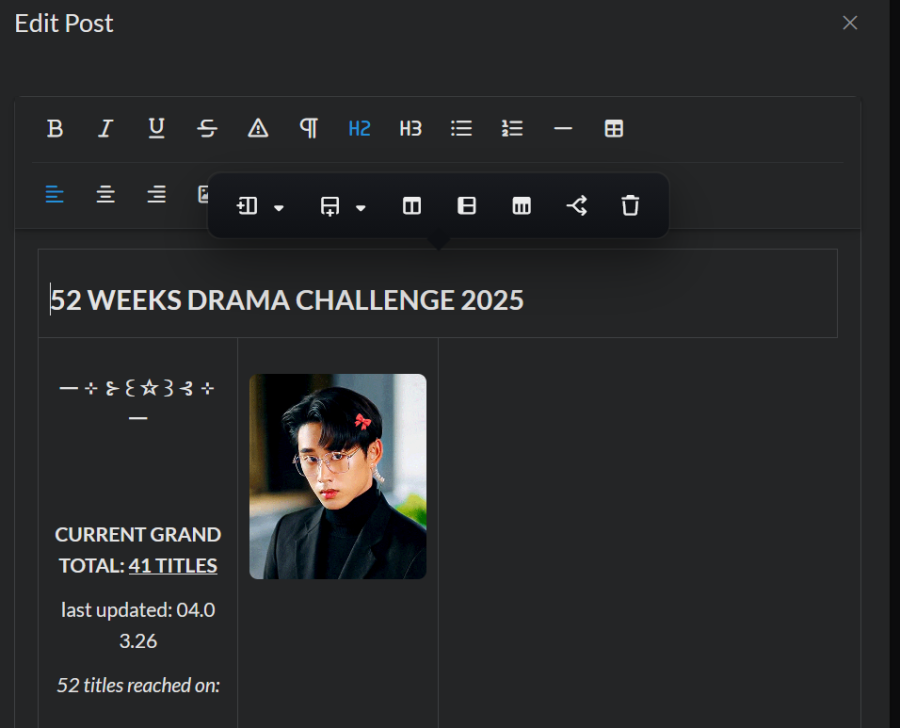Delete the current table

[x=629, y=206]
